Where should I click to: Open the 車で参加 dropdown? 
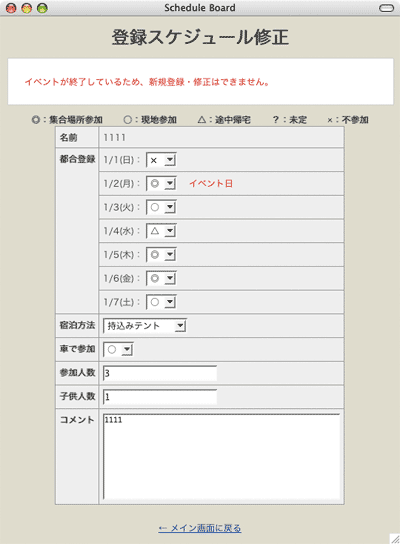[118, 349]
